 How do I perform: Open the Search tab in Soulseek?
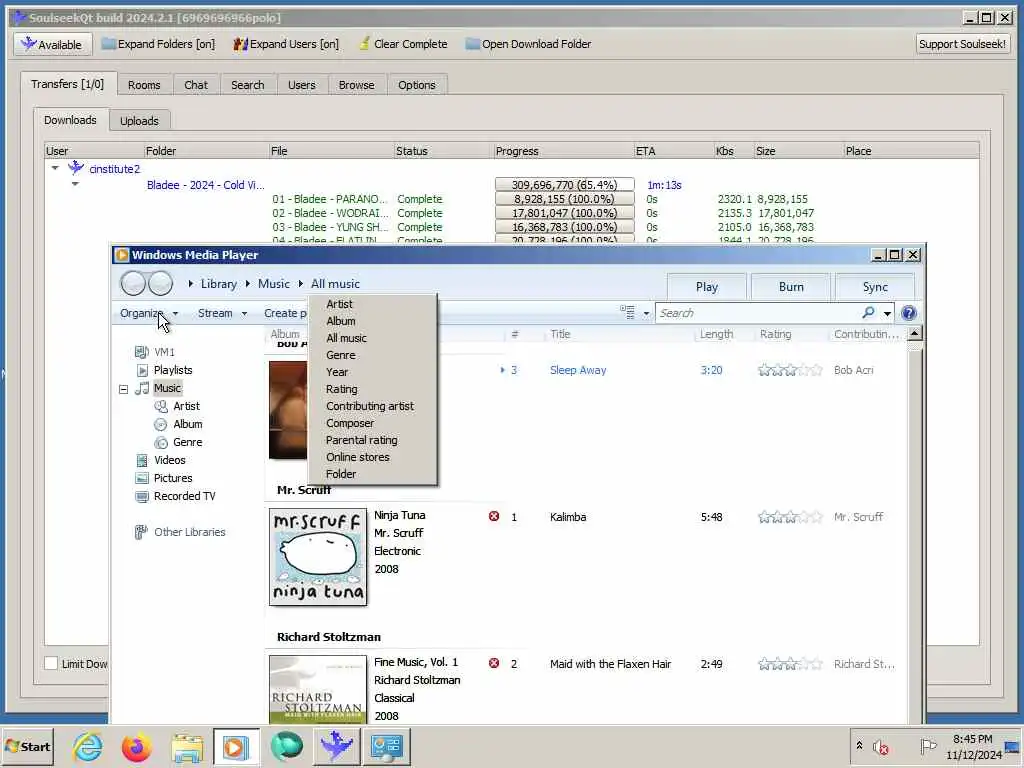click(x=248, y=85)
